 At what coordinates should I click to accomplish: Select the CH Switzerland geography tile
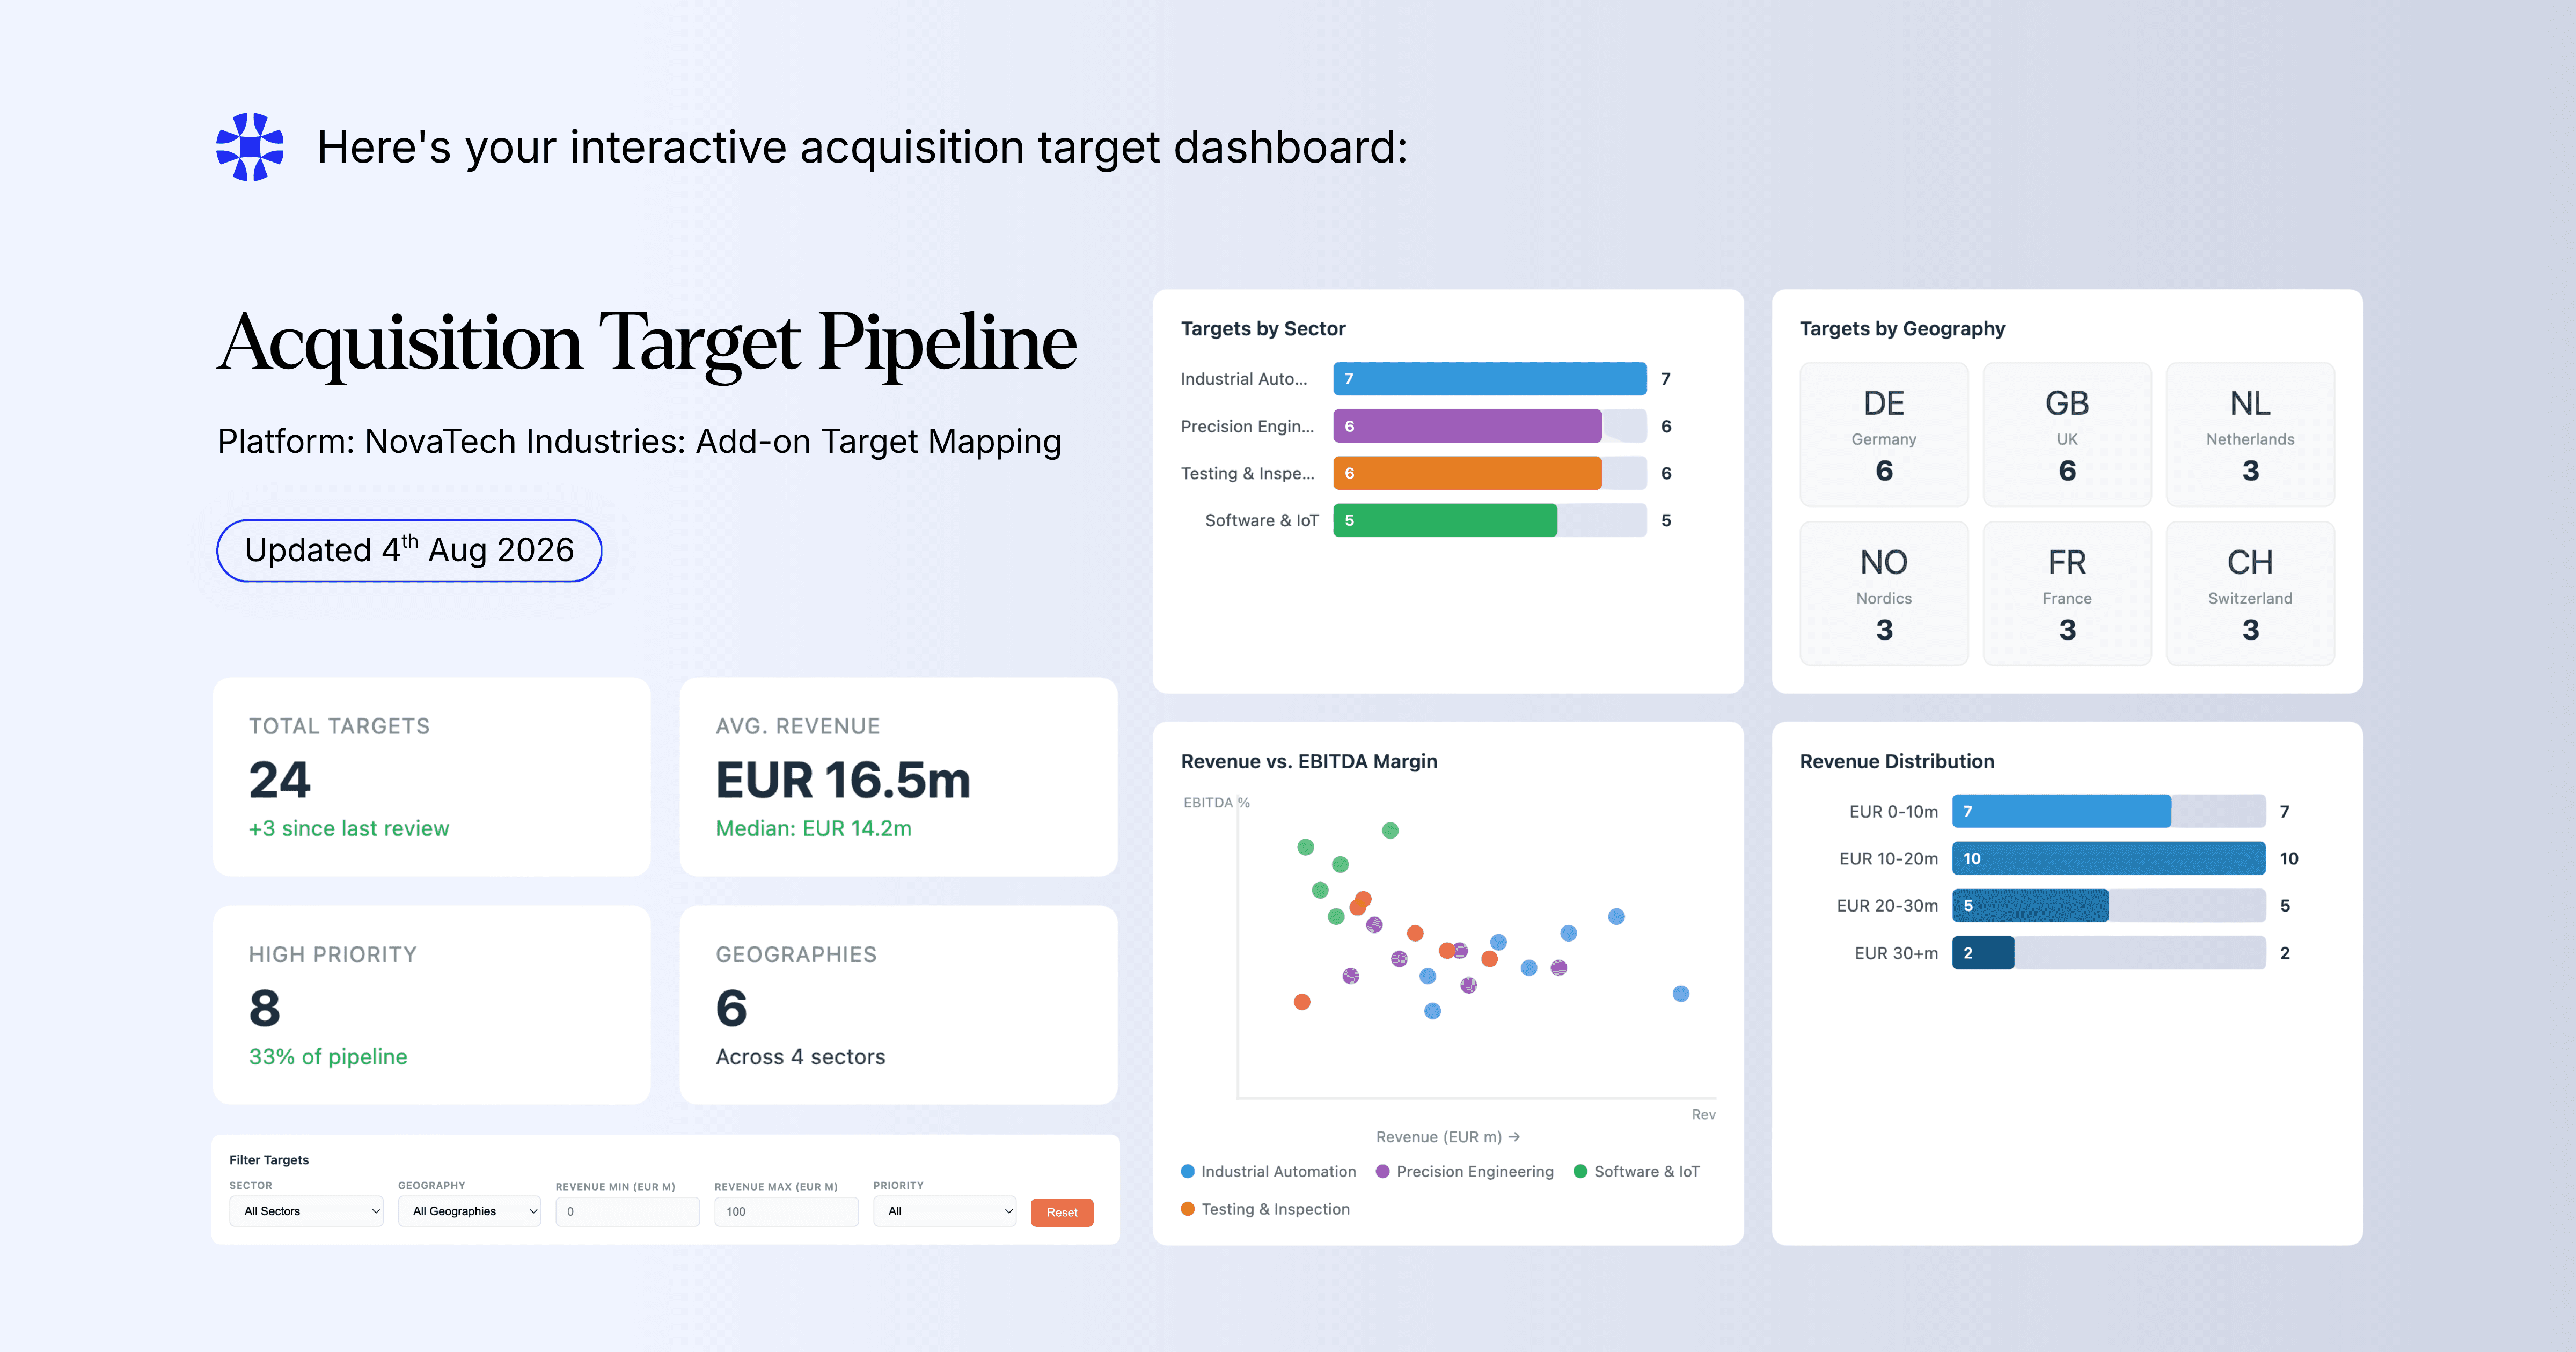pyautogui.click(x=2250, y=593)
